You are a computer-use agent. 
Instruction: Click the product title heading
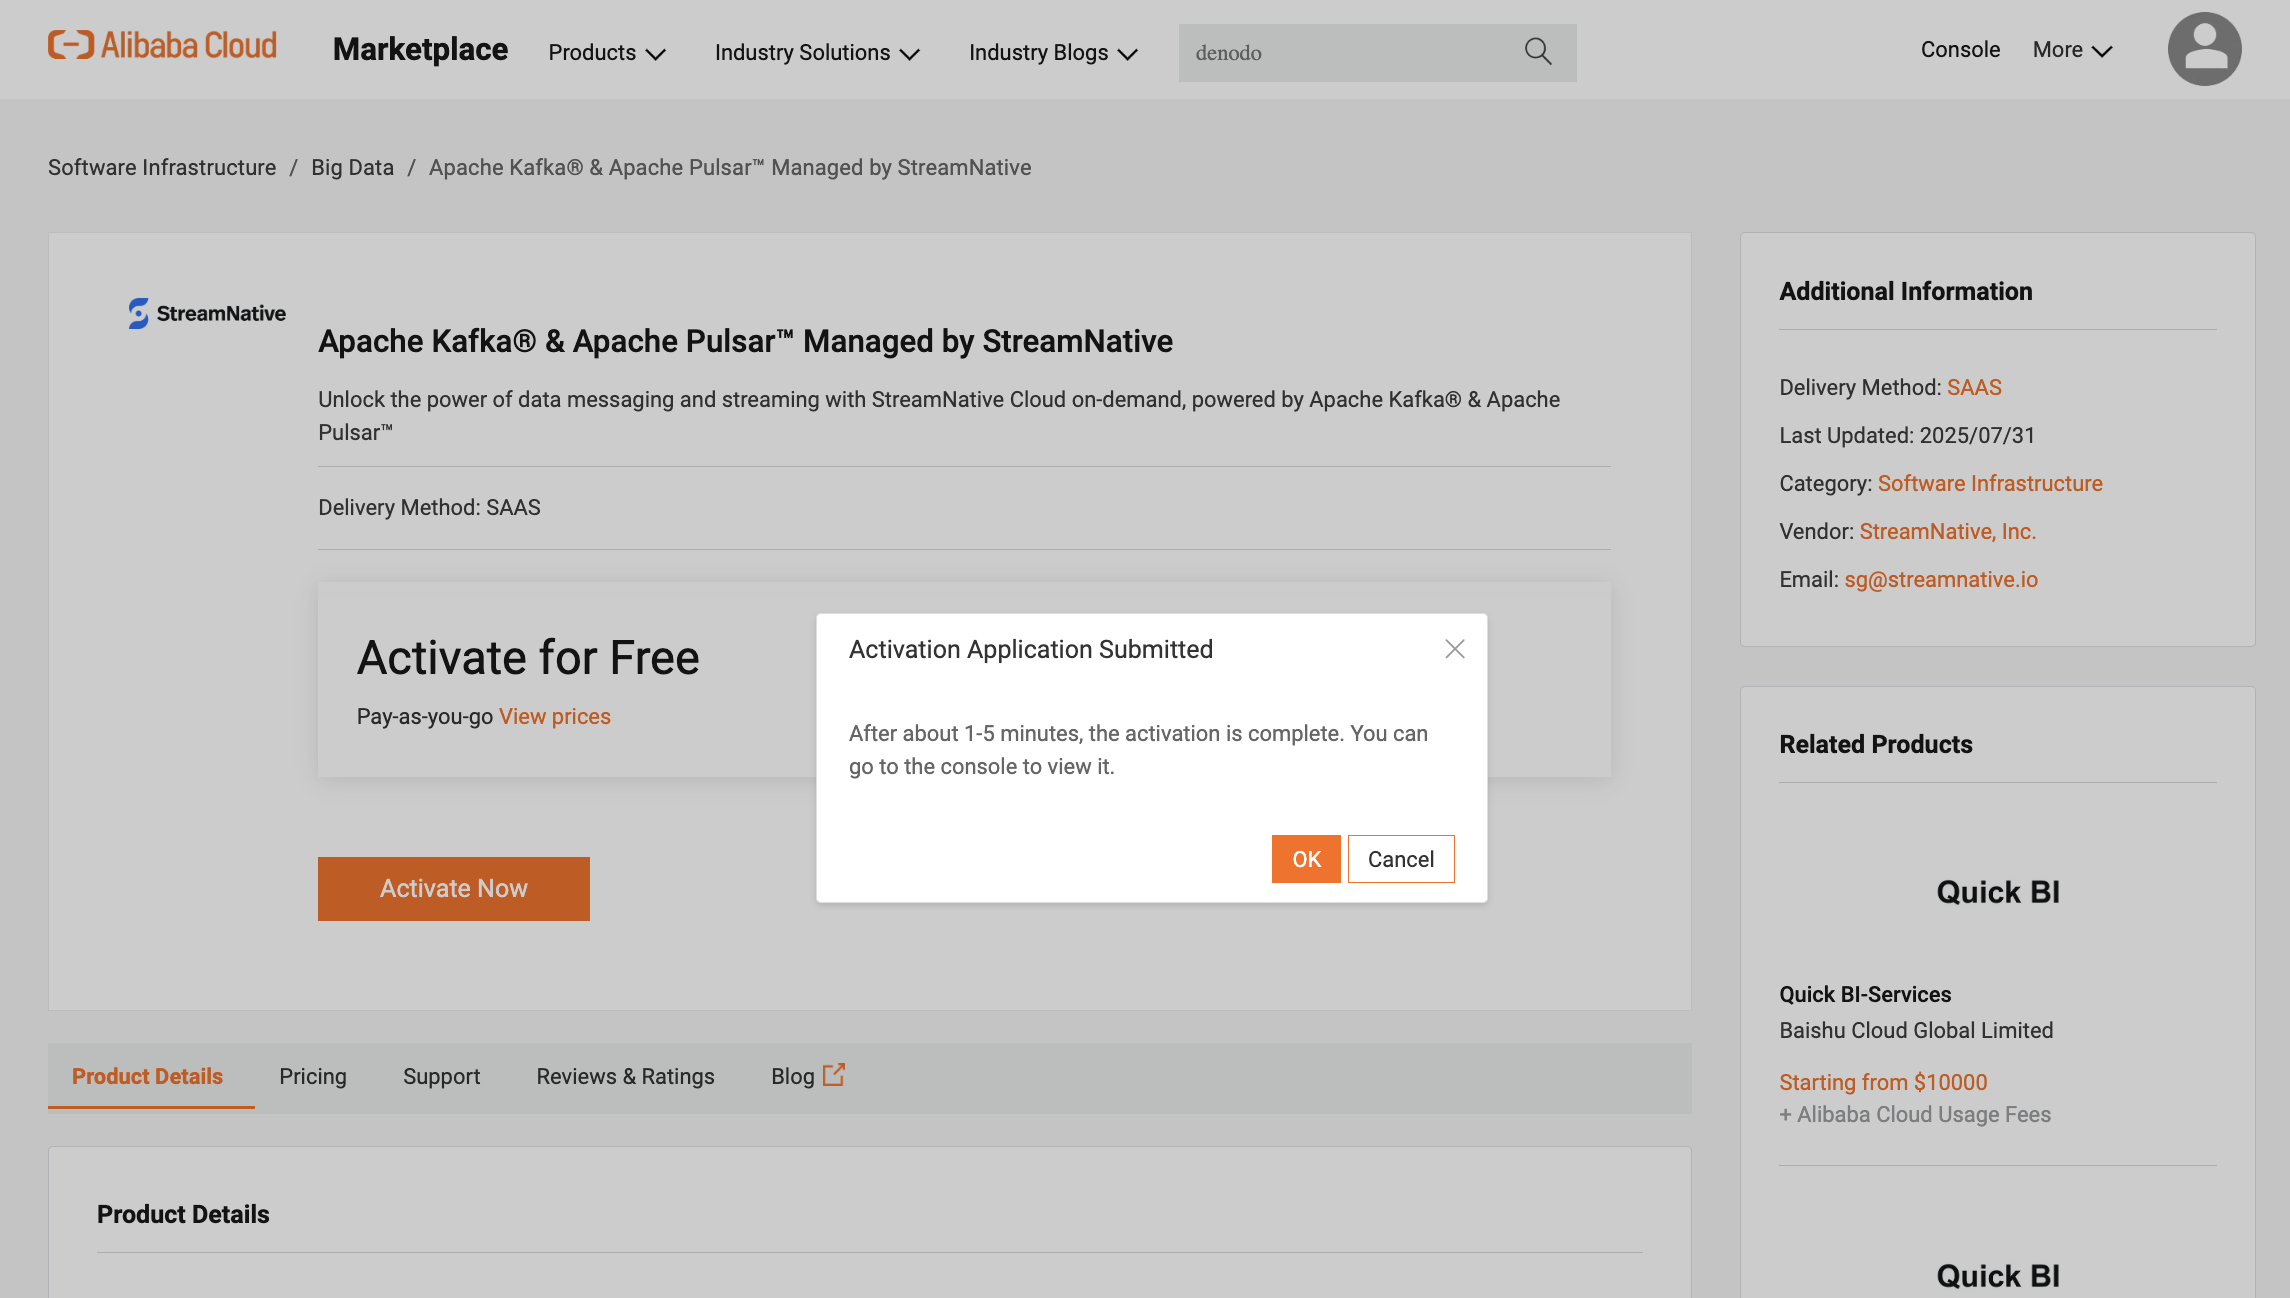point(745,341)
